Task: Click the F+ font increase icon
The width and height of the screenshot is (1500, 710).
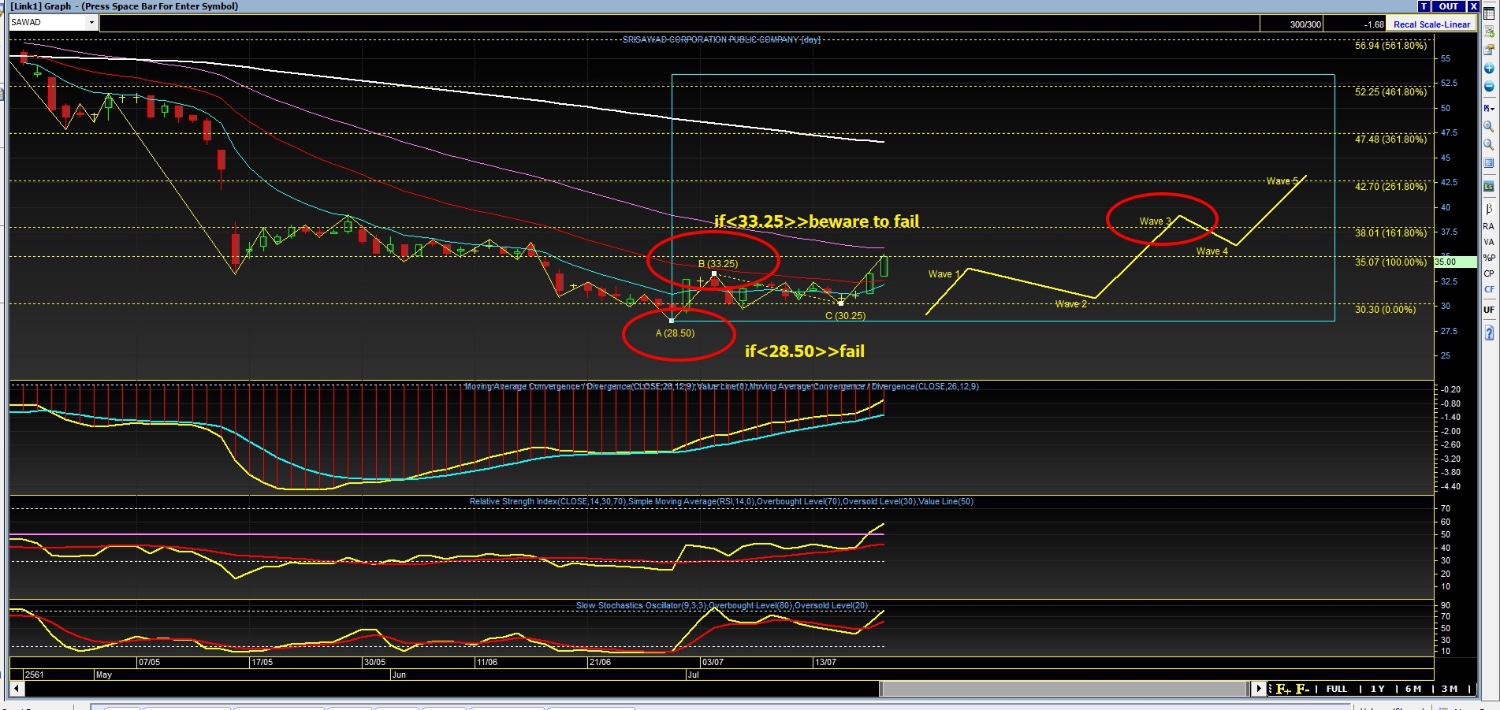Action: point(1283,689)
